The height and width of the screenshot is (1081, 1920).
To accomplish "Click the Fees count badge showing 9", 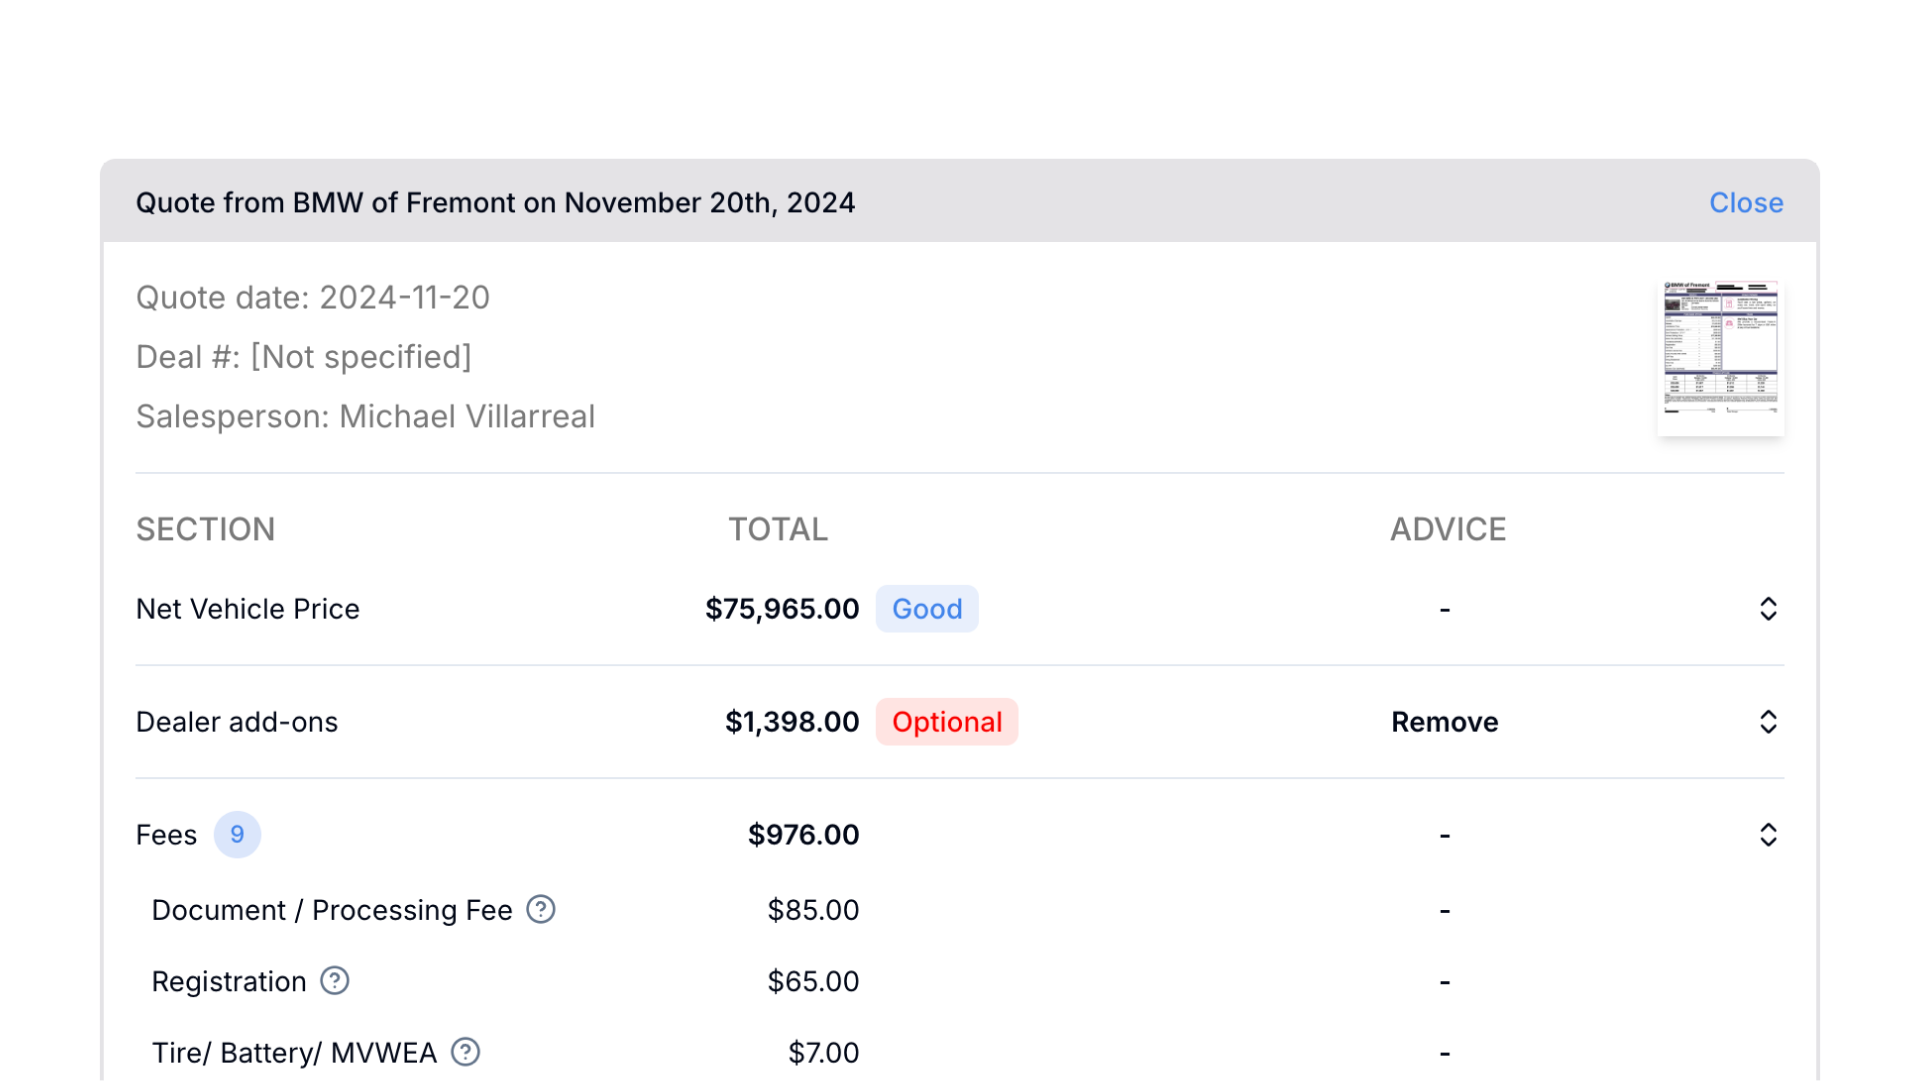I will (x=237, y=835).
